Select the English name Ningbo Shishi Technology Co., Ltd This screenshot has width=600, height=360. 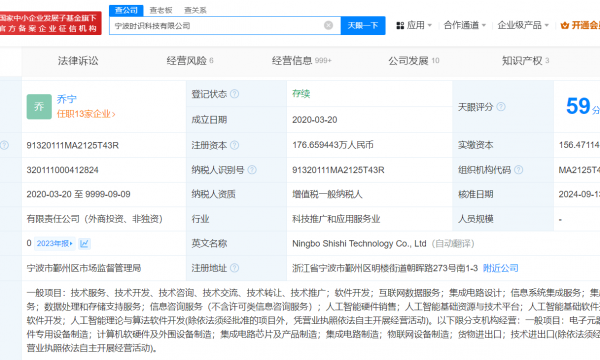[359, 243]
